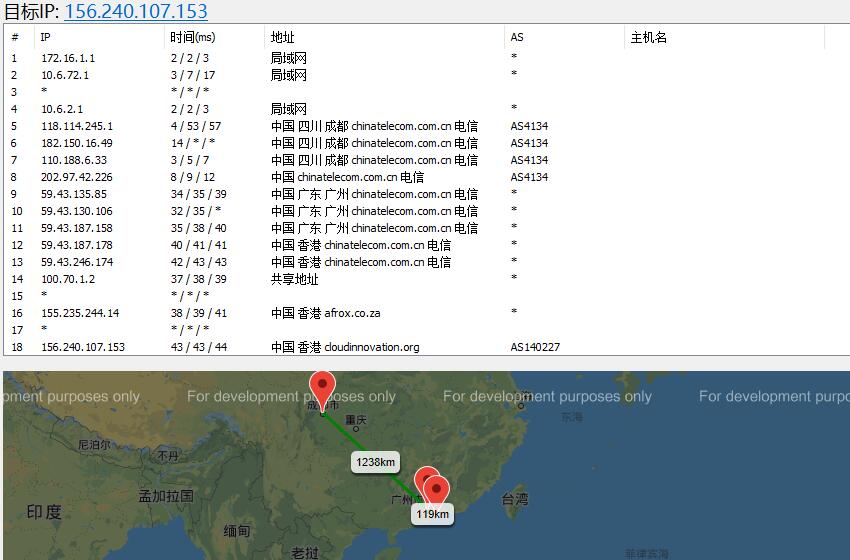Viewport: 850px width, 560px height.
Task: Click the lowest red marker above 119km
Action: click(x=437, y=490)
